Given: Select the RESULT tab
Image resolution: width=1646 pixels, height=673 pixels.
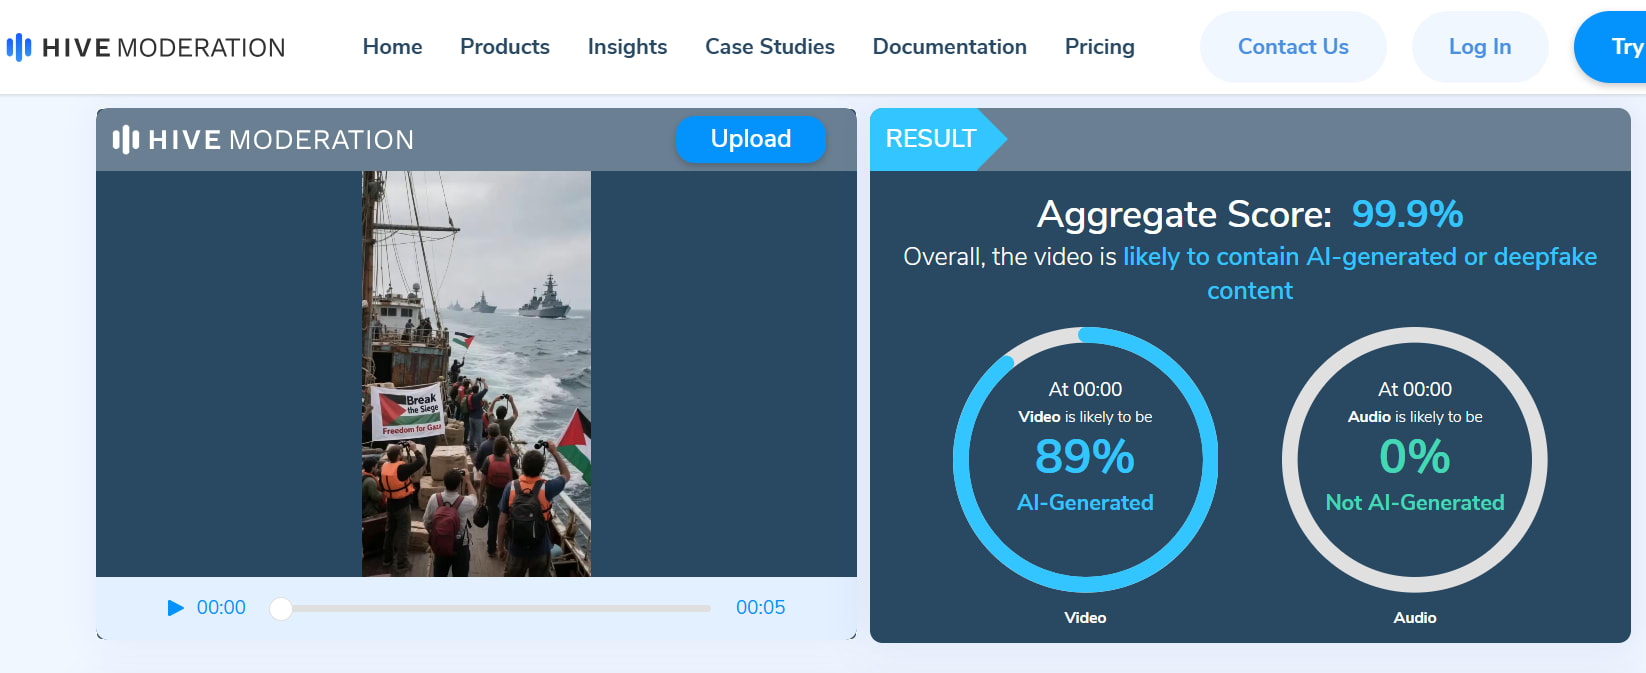Looking at the screenshot, I should [931, 139].
